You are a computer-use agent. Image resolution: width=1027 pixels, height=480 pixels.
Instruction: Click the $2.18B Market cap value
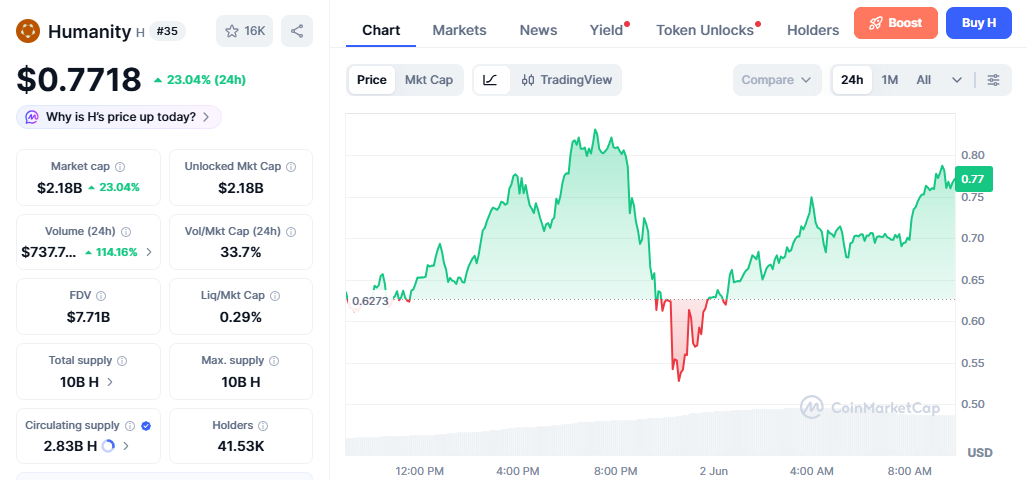[60, 188]
